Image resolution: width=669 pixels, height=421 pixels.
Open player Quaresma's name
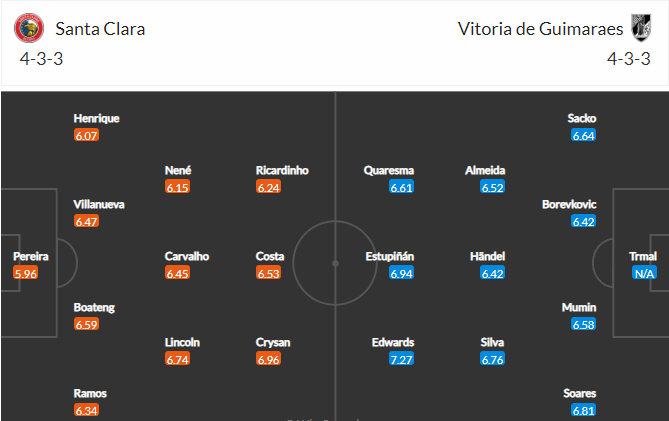[x=389, y=171]
